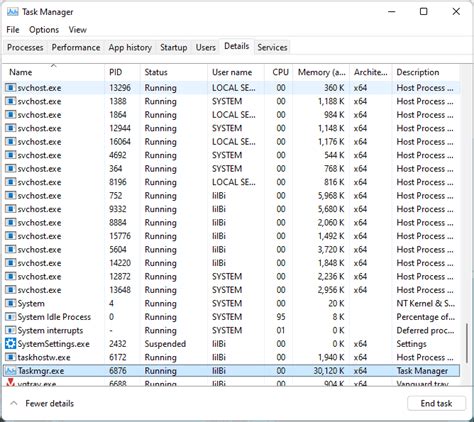Click memory value 5,968 K

coord(331,195)
